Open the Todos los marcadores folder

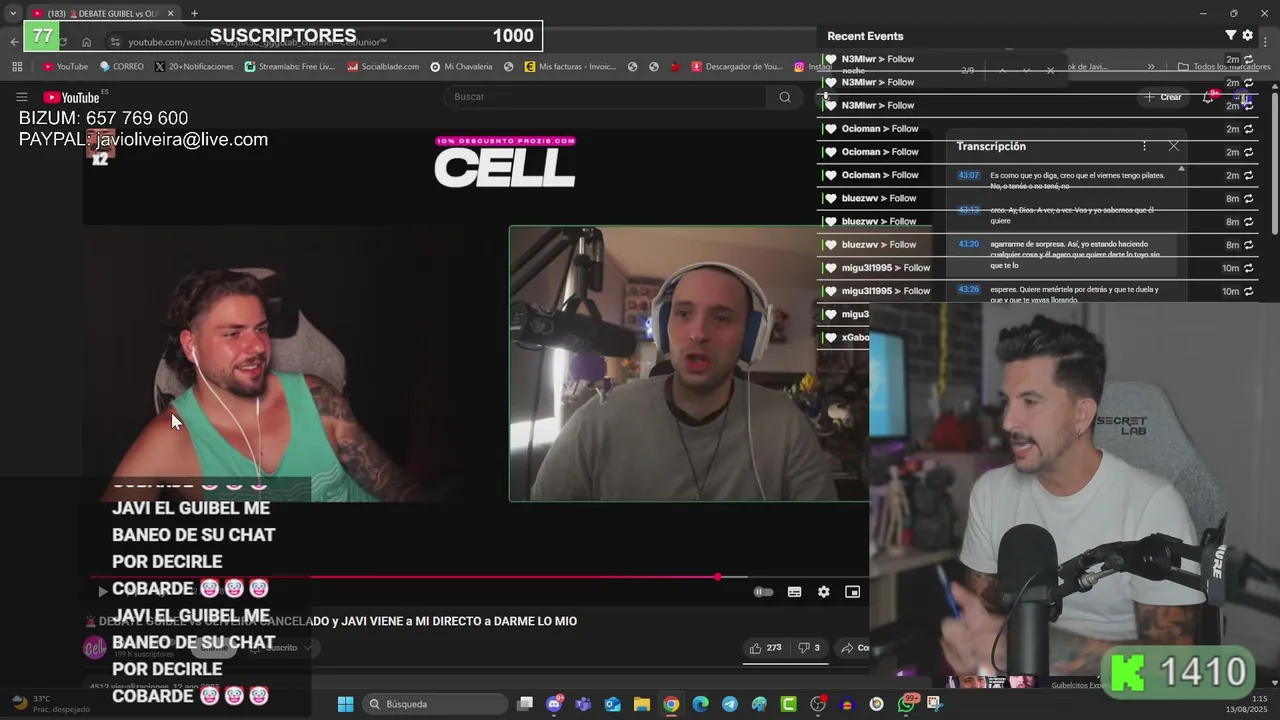pos(1224,67)
